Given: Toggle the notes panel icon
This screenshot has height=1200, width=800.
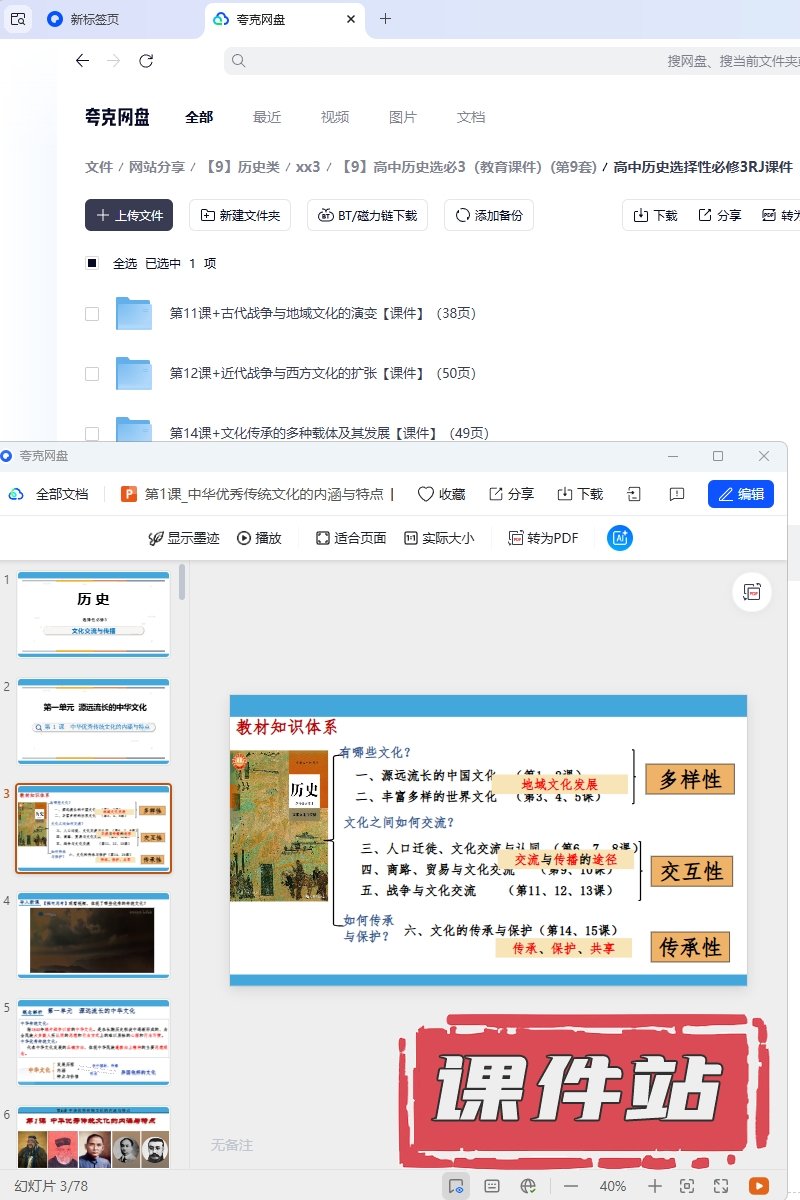Looking at the screenshot, I should (492, 1186).
